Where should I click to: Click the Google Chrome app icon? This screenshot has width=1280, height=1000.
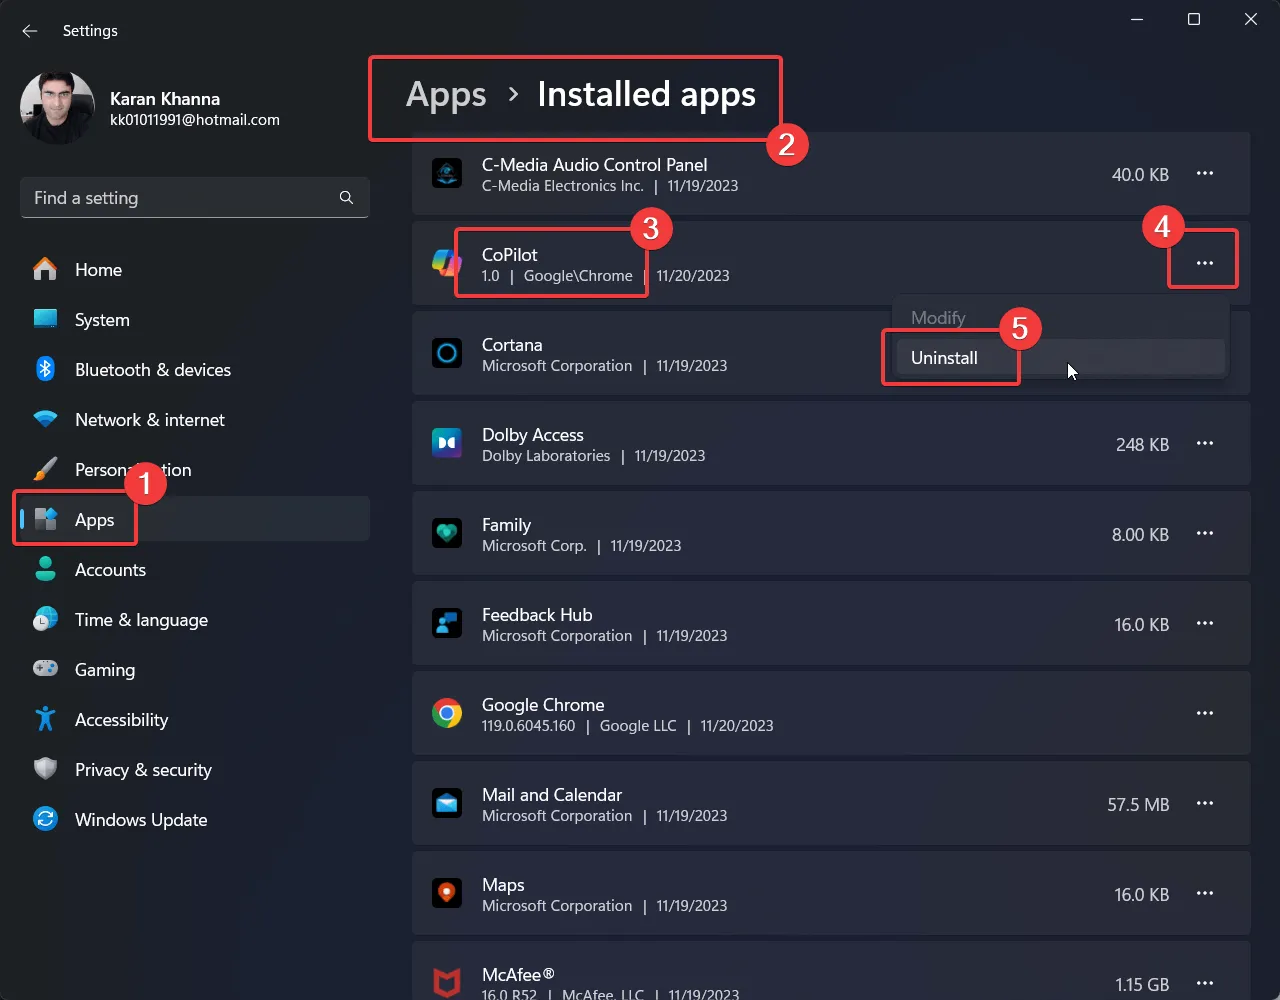(x=447, y=713)
